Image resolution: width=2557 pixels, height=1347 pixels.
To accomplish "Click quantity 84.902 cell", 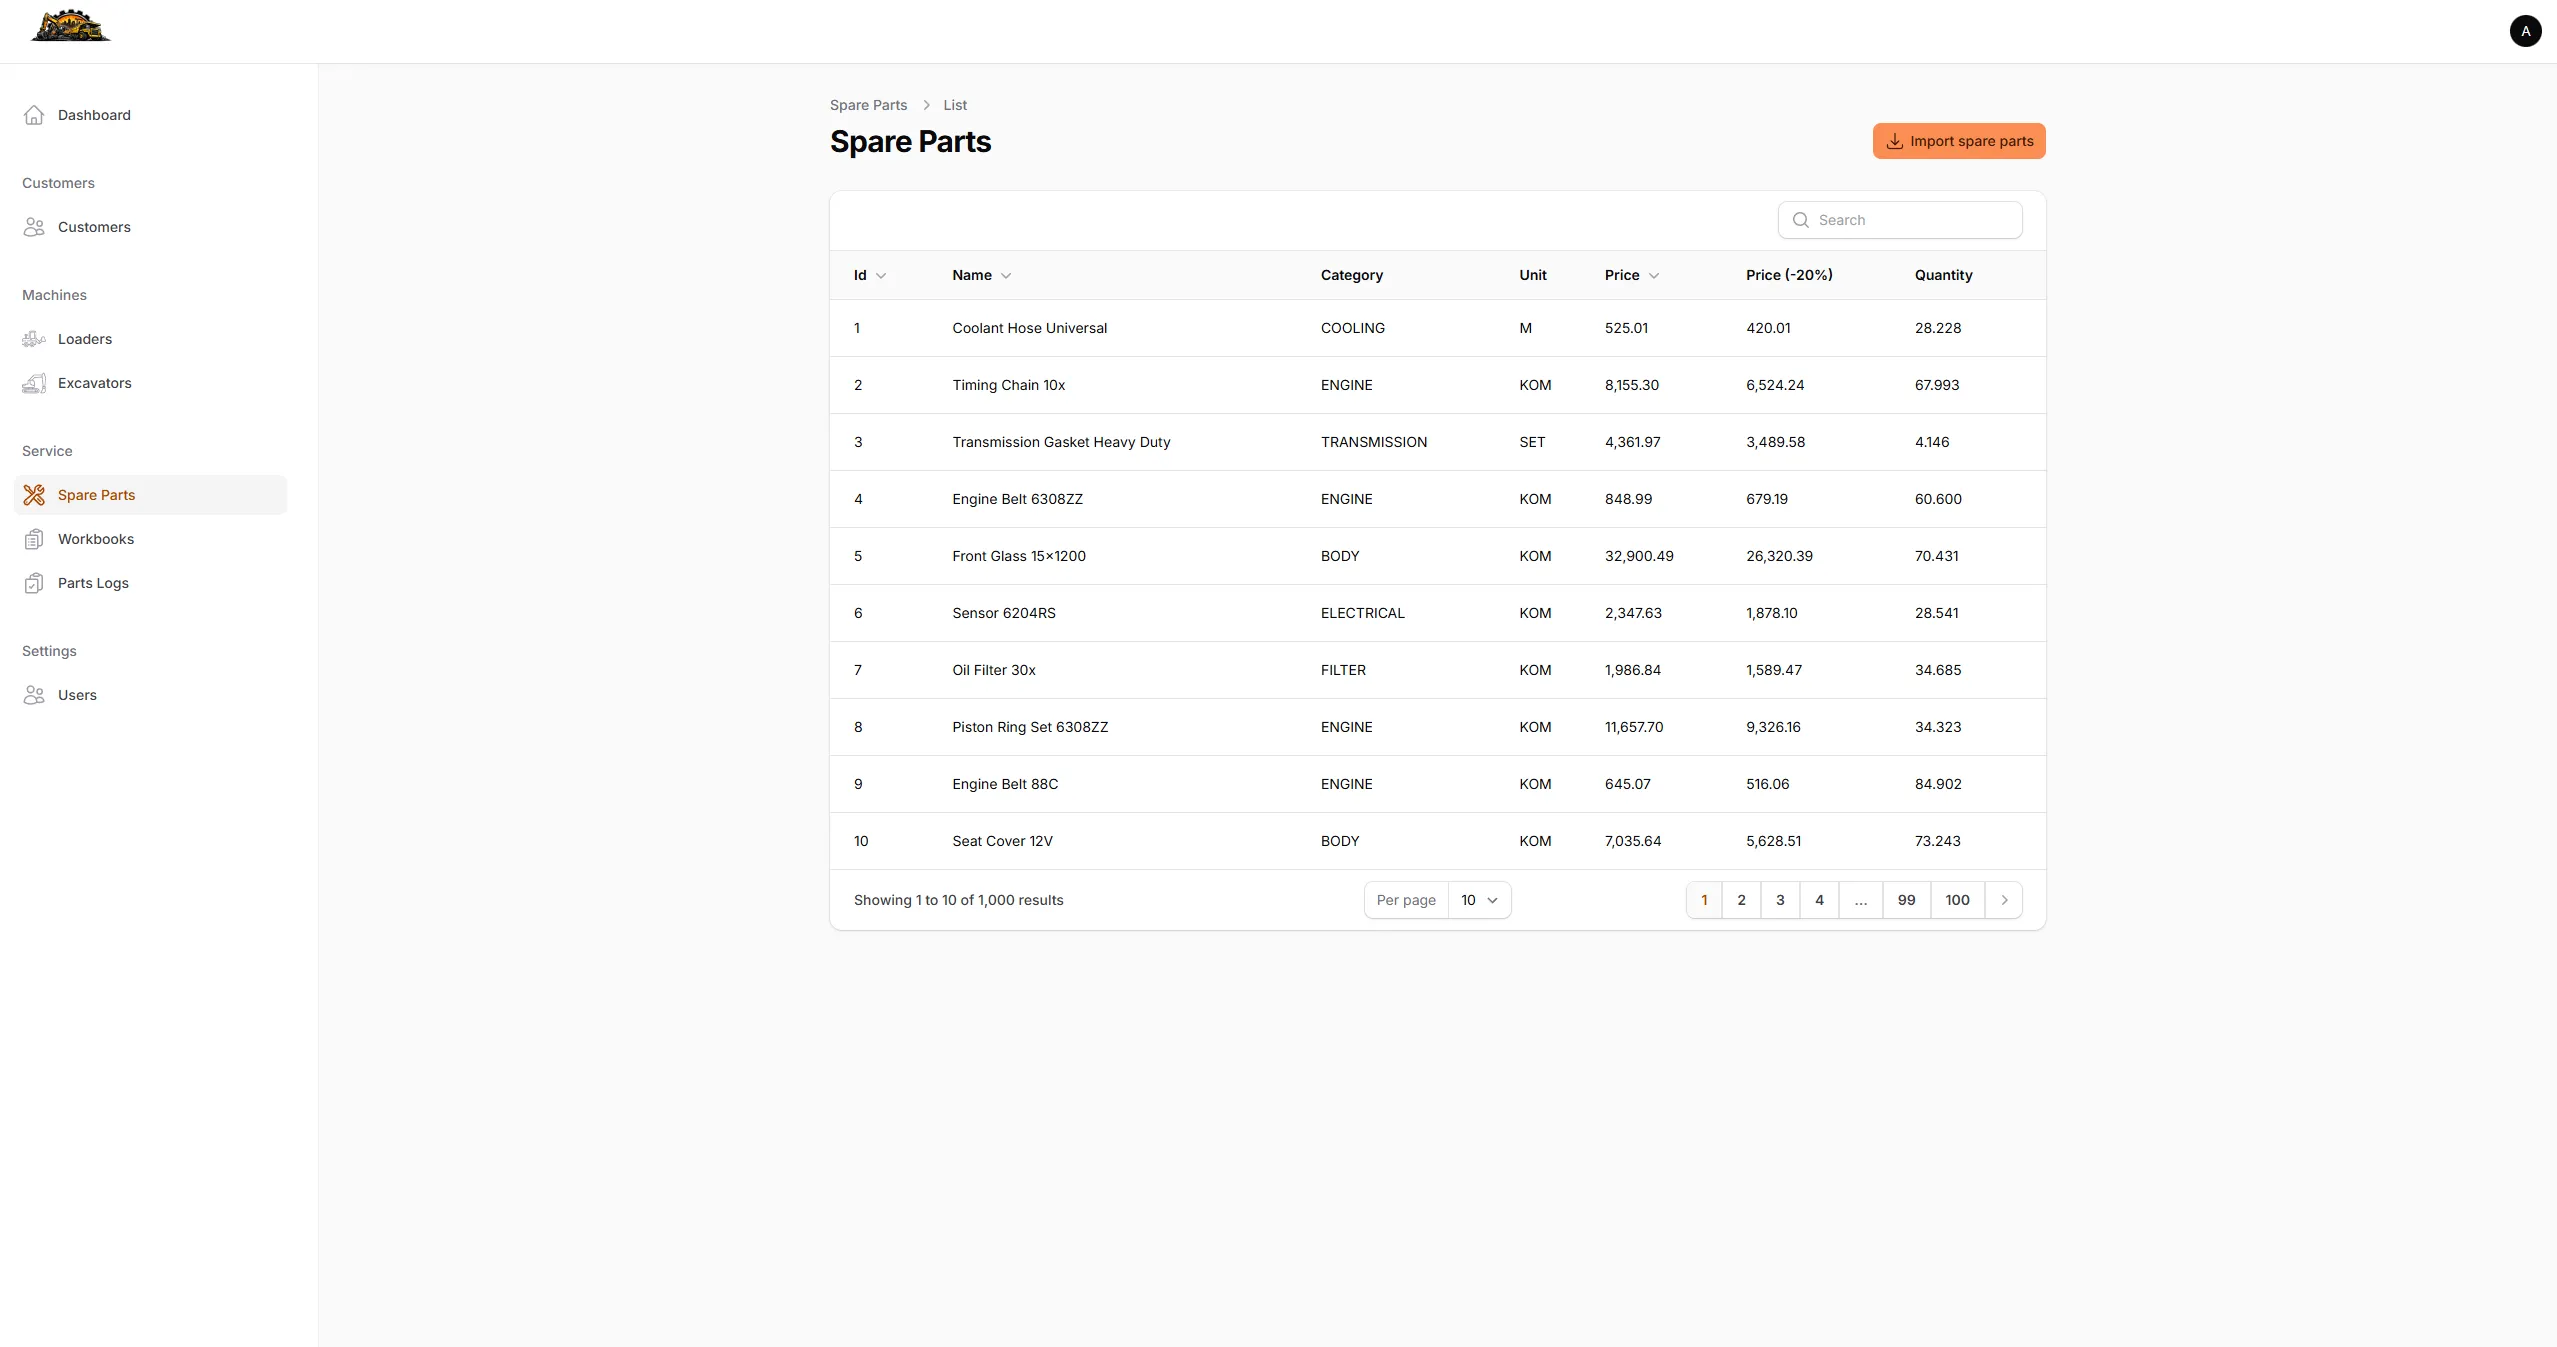I will tap(1937, 784).
